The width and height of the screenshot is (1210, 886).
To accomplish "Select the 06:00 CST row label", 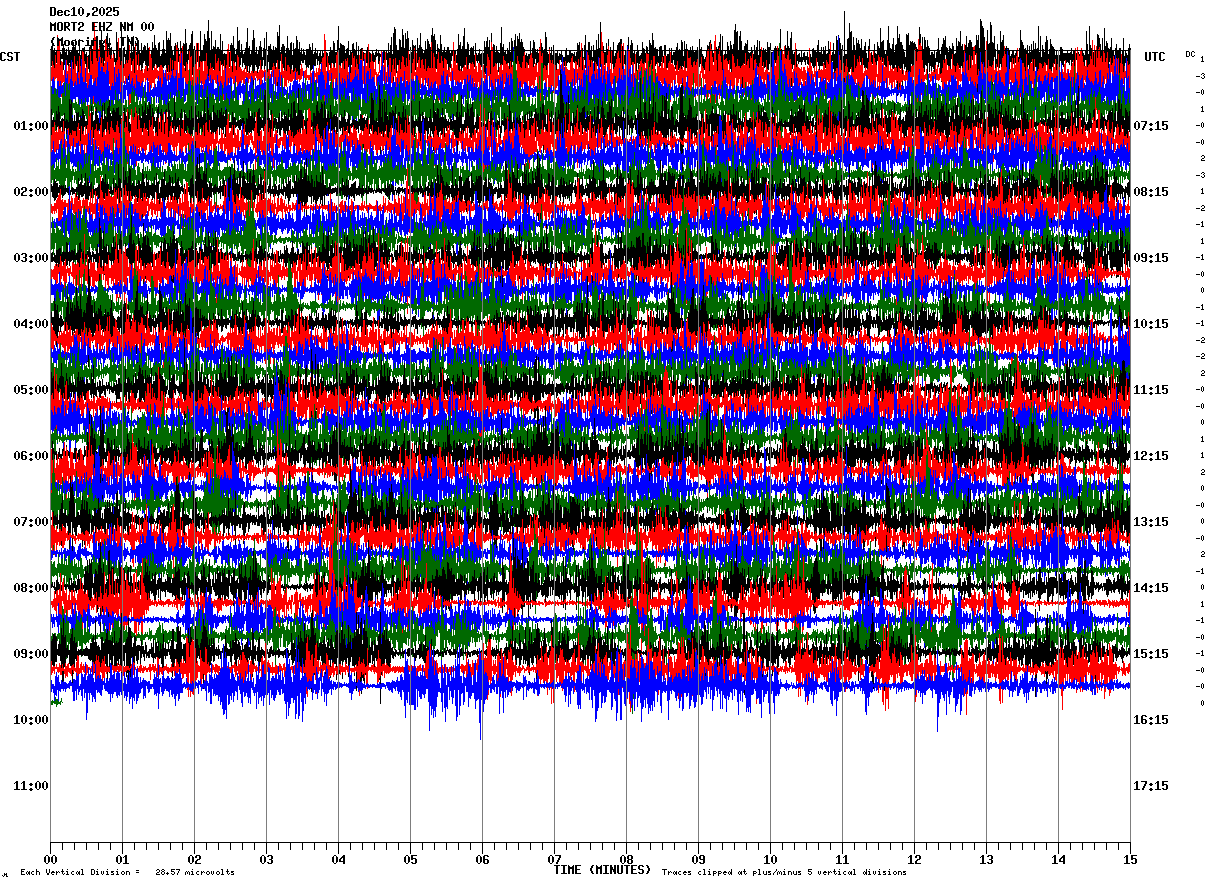I will [x=31, y=456].
